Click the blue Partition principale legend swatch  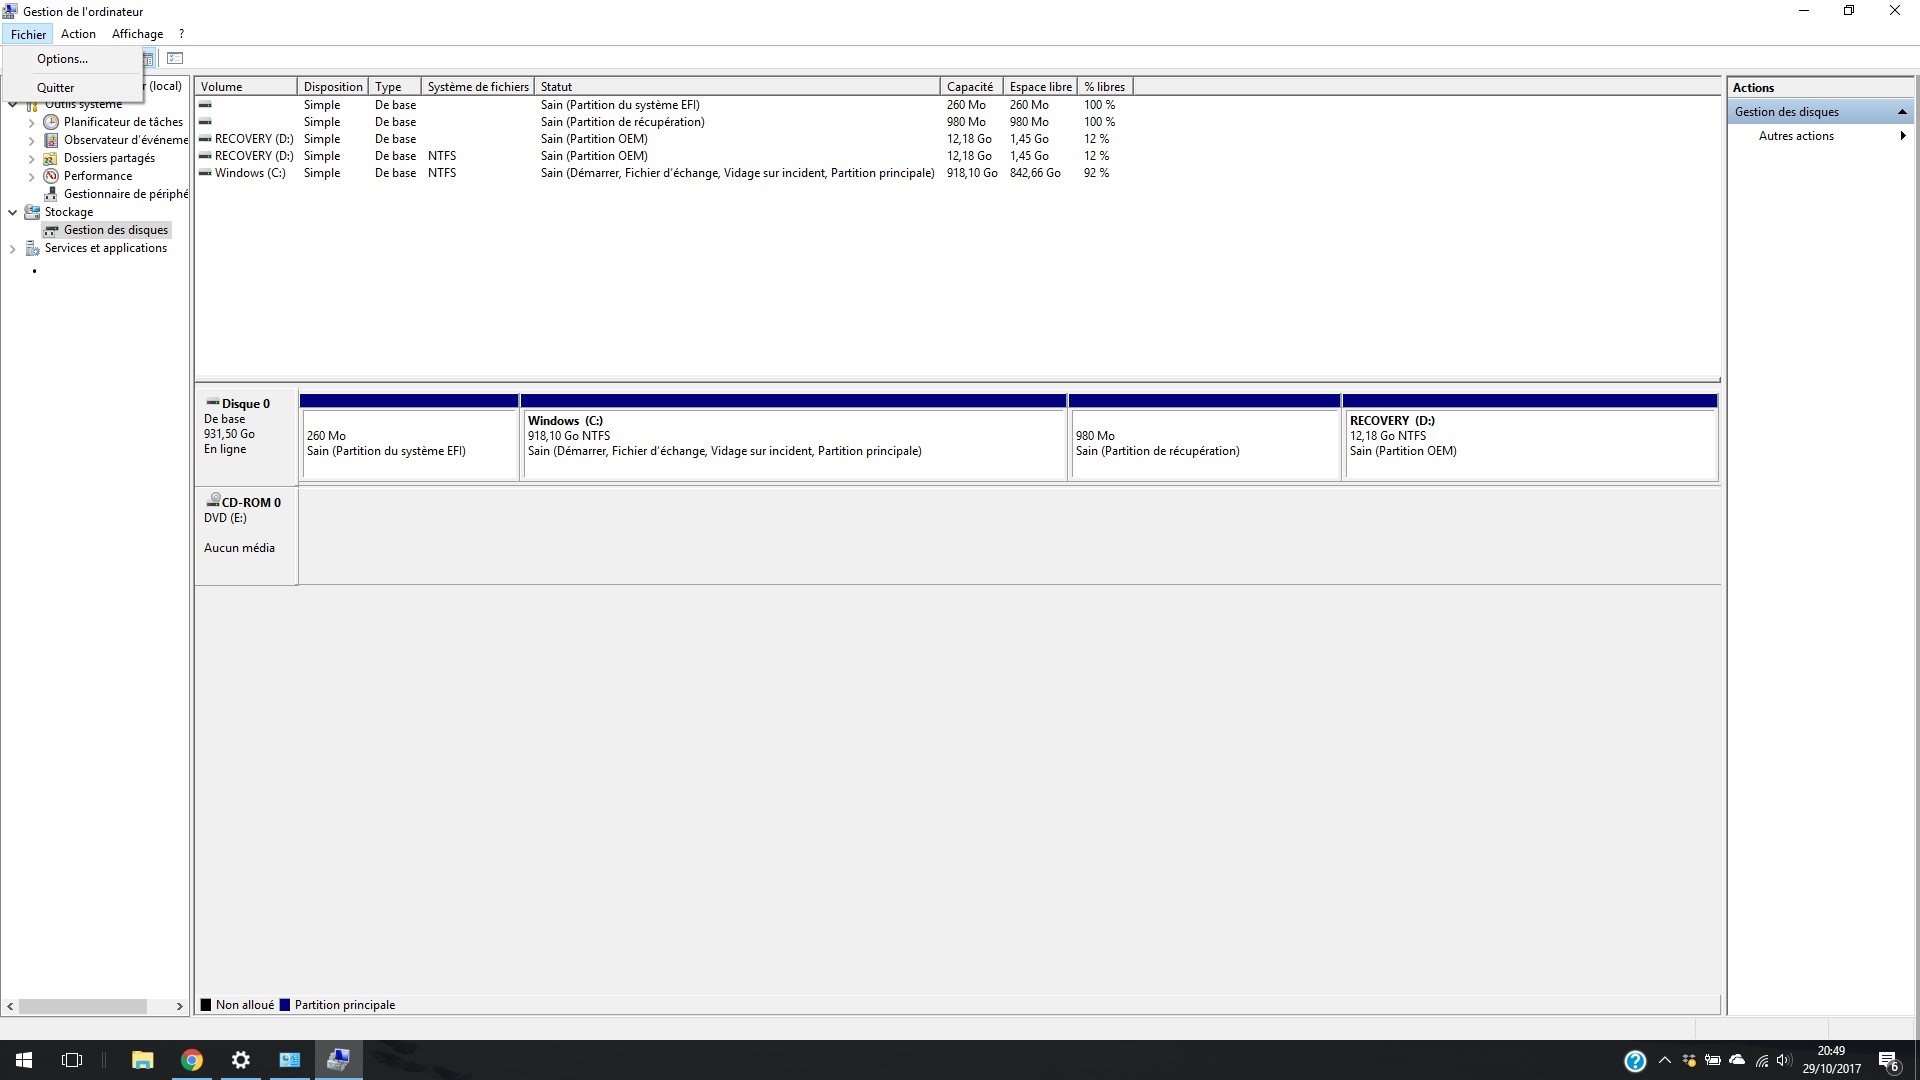pyautogui.click(x=285, y=1005)
